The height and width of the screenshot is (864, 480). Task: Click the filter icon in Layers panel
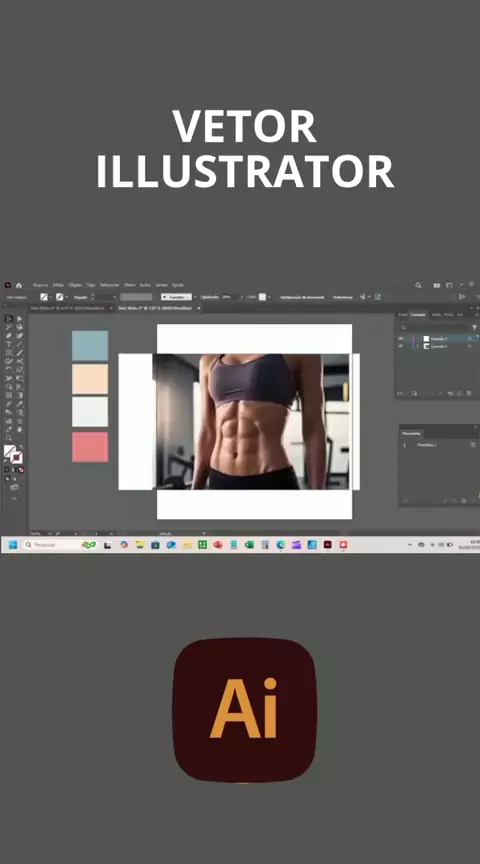[474, 327]
